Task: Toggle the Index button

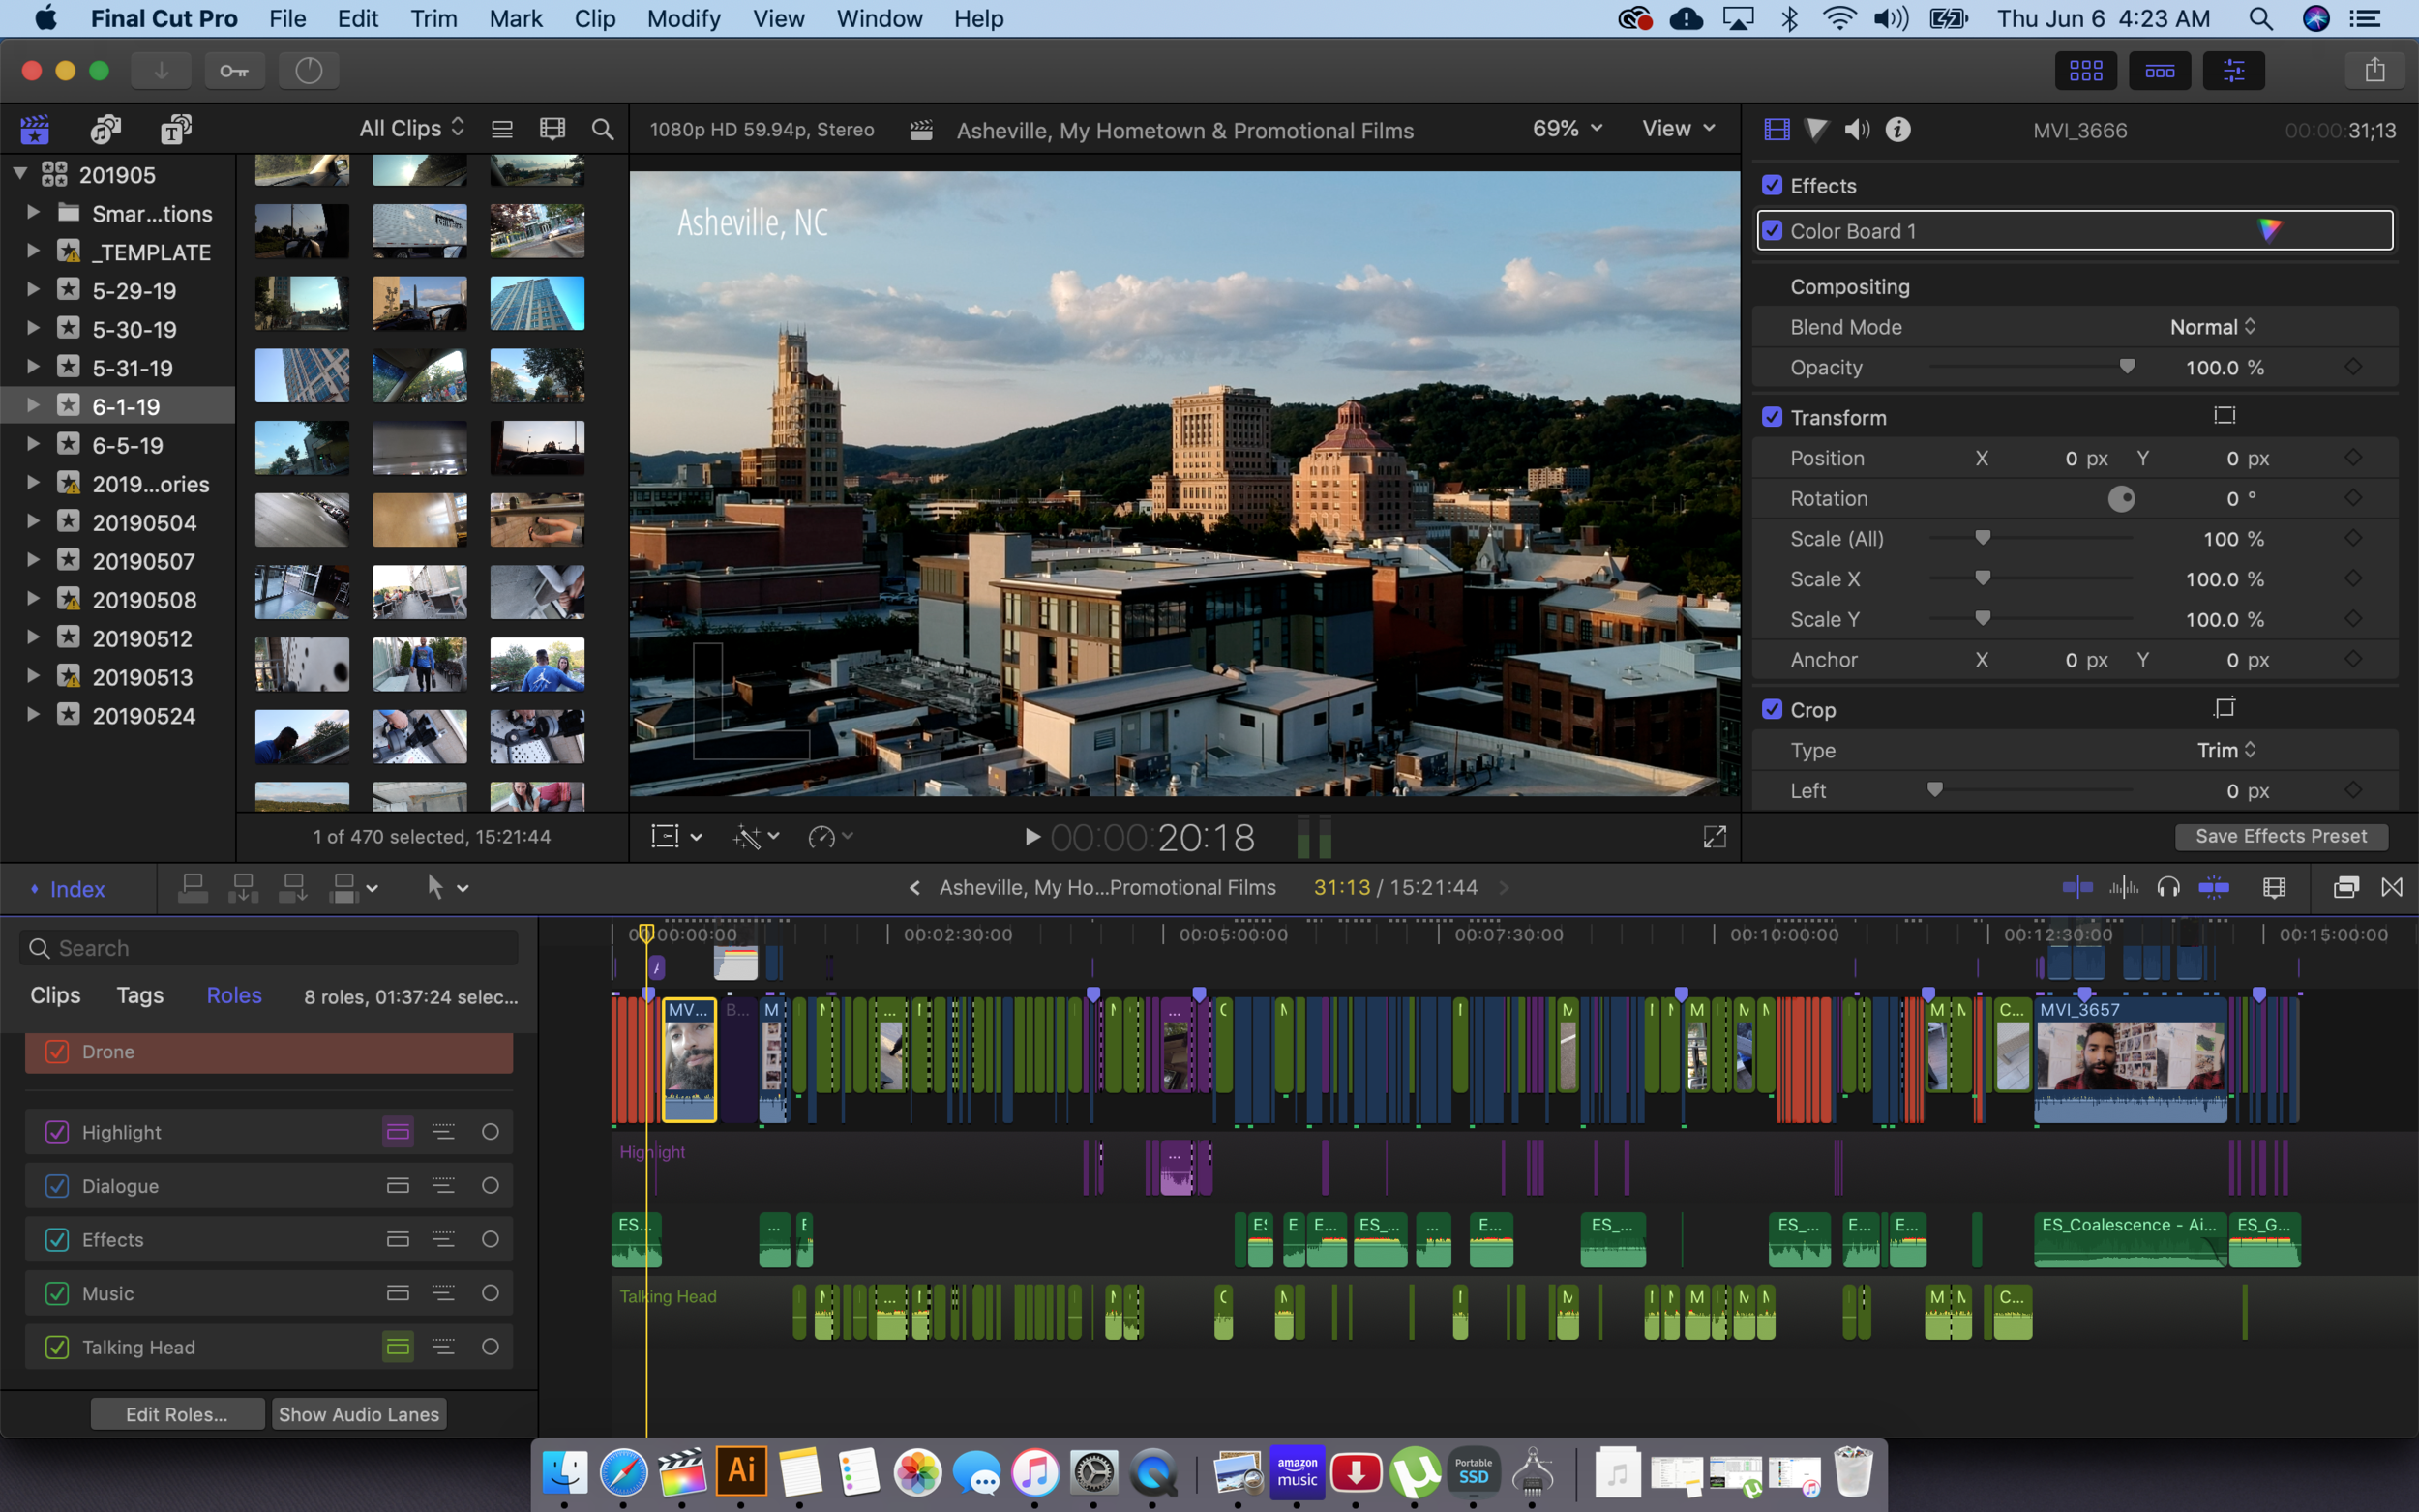Action: [68, 889]
